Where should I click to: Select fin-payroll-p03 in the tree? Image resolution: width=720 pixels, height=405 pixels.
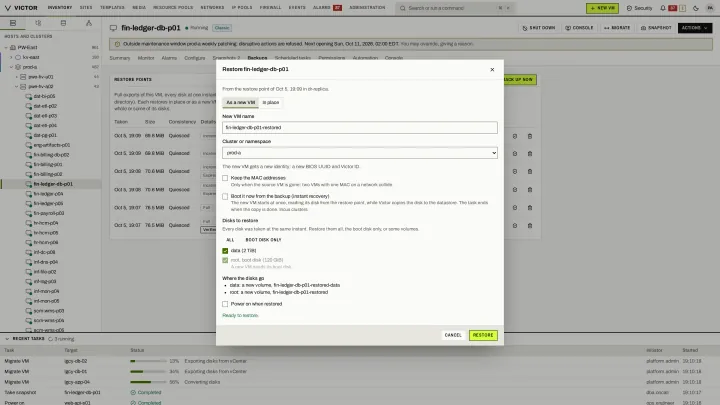pos(49,214)
